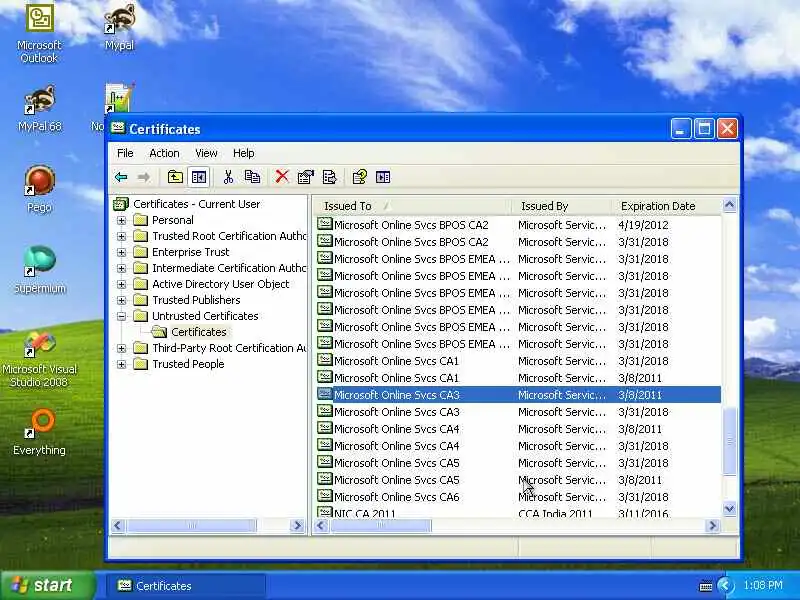Select the Mypal desktop shortcut
The width and height of the screenshot is (800, 600).
tap(119, 27)
